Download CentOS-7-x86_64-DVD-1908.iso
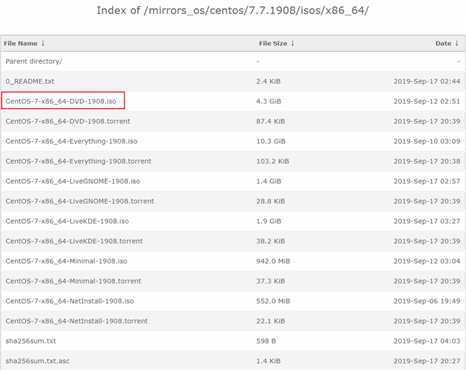This screenshot has height=371, width=466. pyautogui.click(x=61, y=101)
